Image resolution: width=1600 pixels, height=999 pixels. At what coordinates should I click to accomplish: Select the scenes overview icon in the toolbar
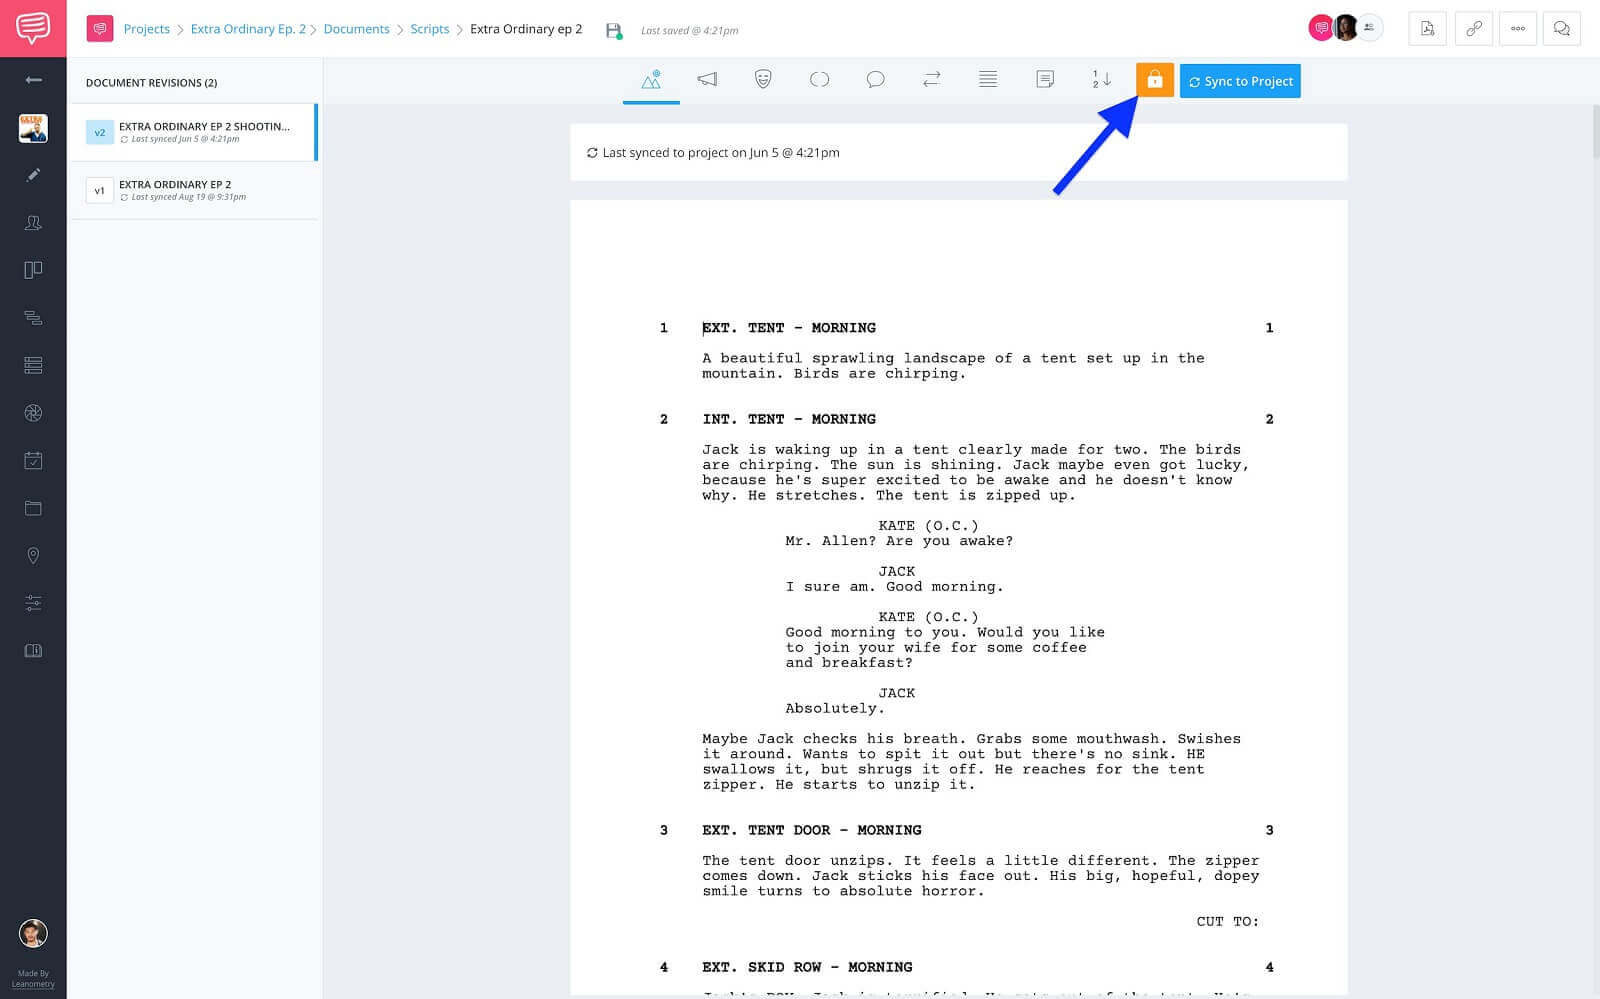pos(651,79)
